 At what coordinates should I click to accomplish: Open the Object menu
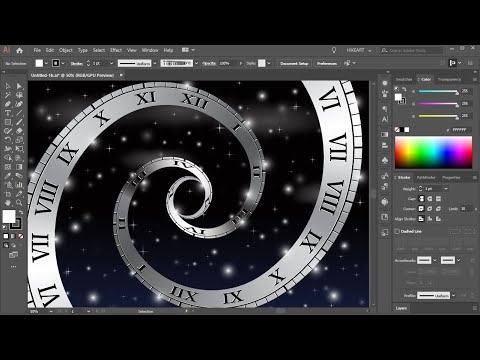66,50
